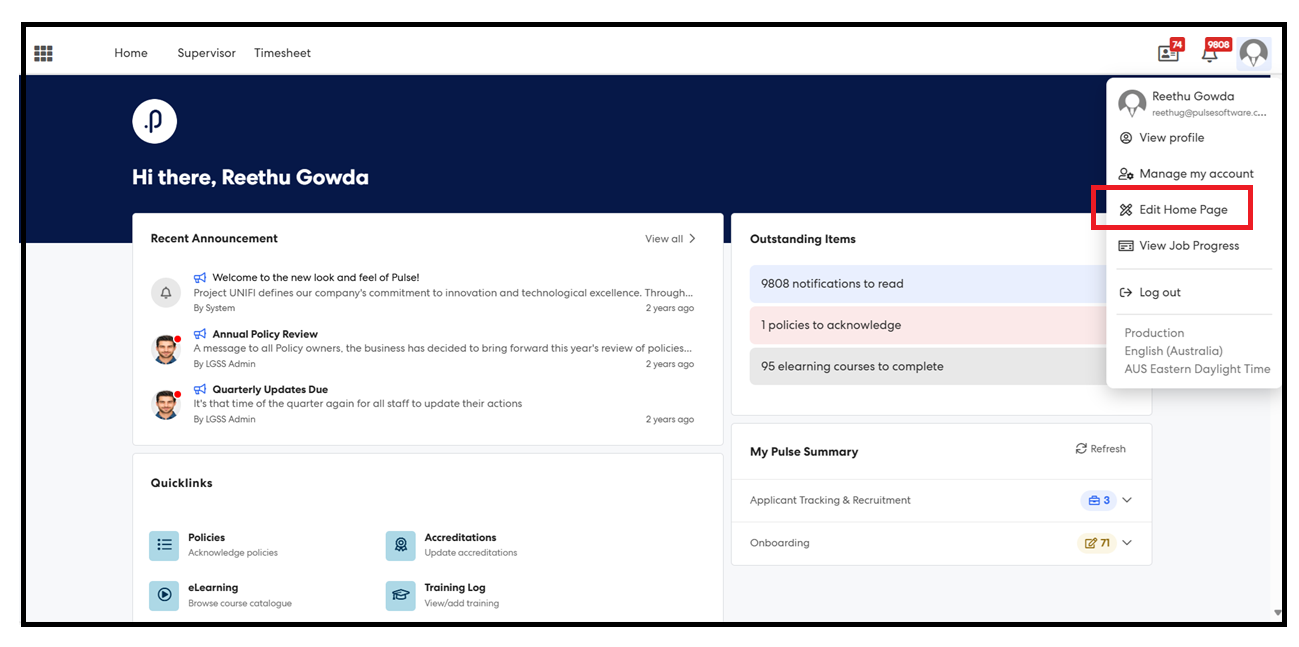Click View all announcements chevron

coord(691,239)
